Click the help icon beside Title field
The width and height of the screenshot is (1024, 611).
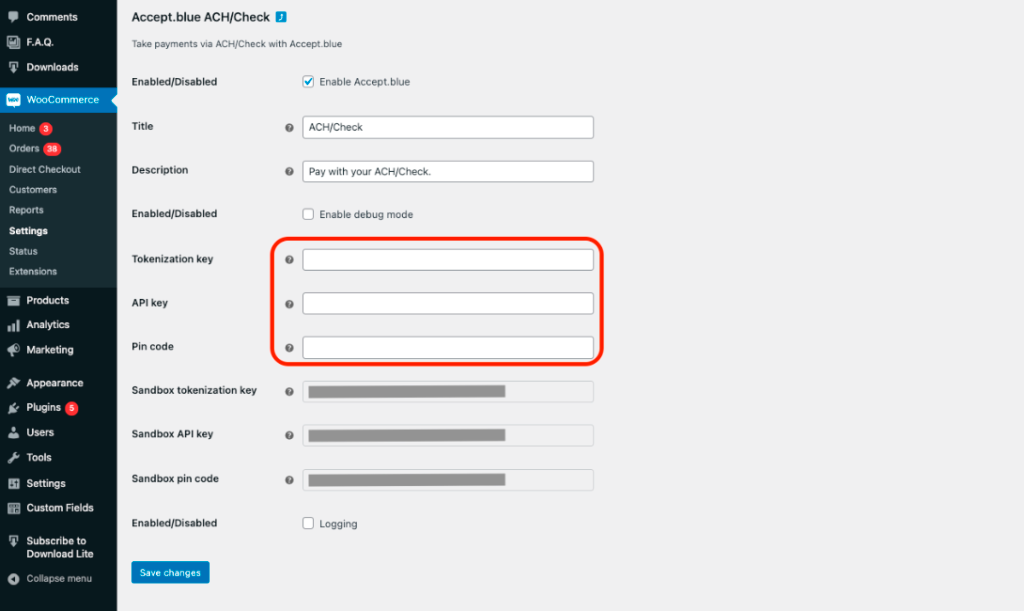pyautogui.click(x=289, y=128)
